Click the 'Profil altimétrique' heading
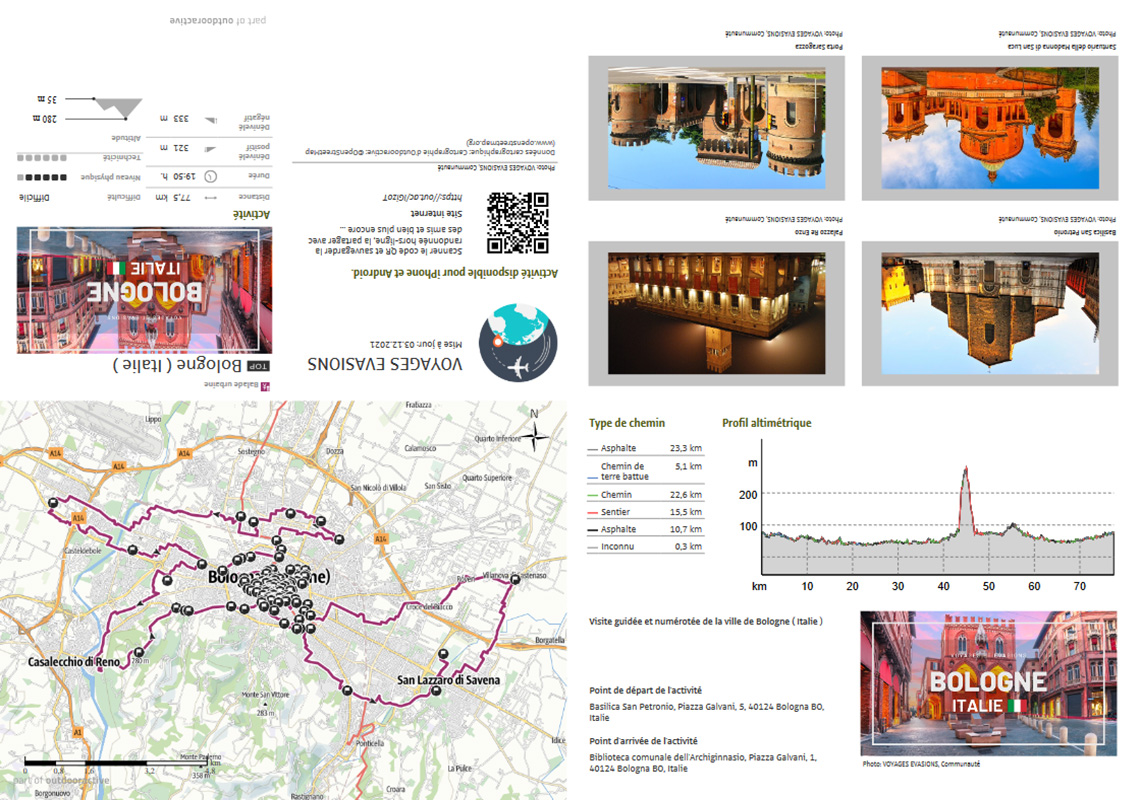The image size is (1140, 800). pos(766,423)
